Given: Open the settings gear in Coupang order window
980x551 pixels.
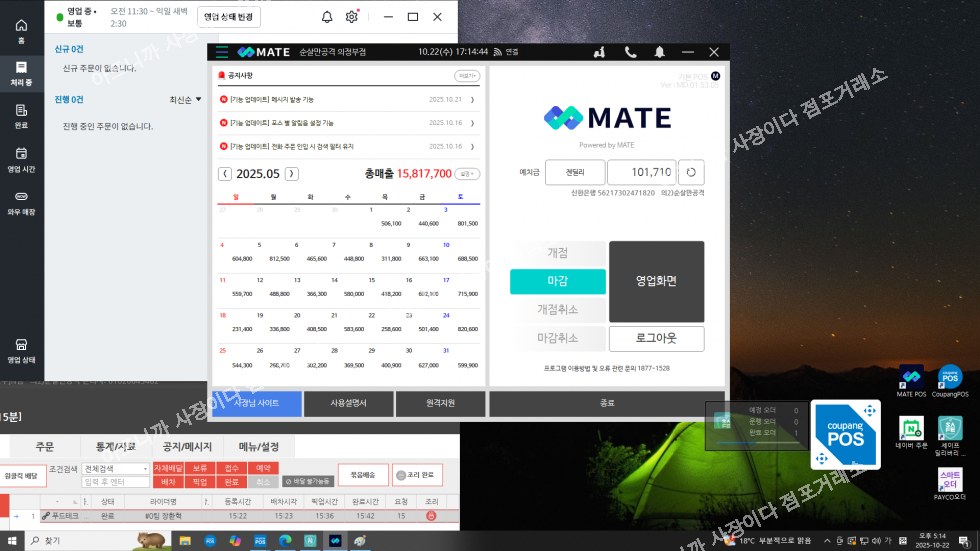Looking at the screenshot, I should [x=352, y=17].
